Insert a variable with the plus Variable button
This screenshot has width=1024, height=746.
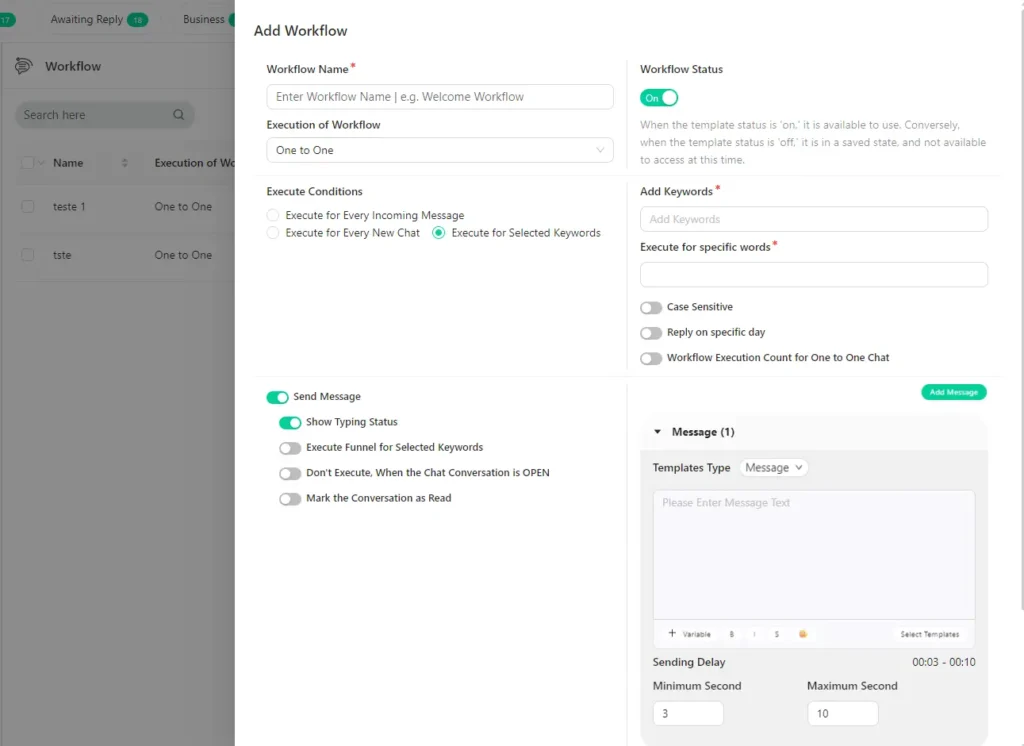pos(689,634)
